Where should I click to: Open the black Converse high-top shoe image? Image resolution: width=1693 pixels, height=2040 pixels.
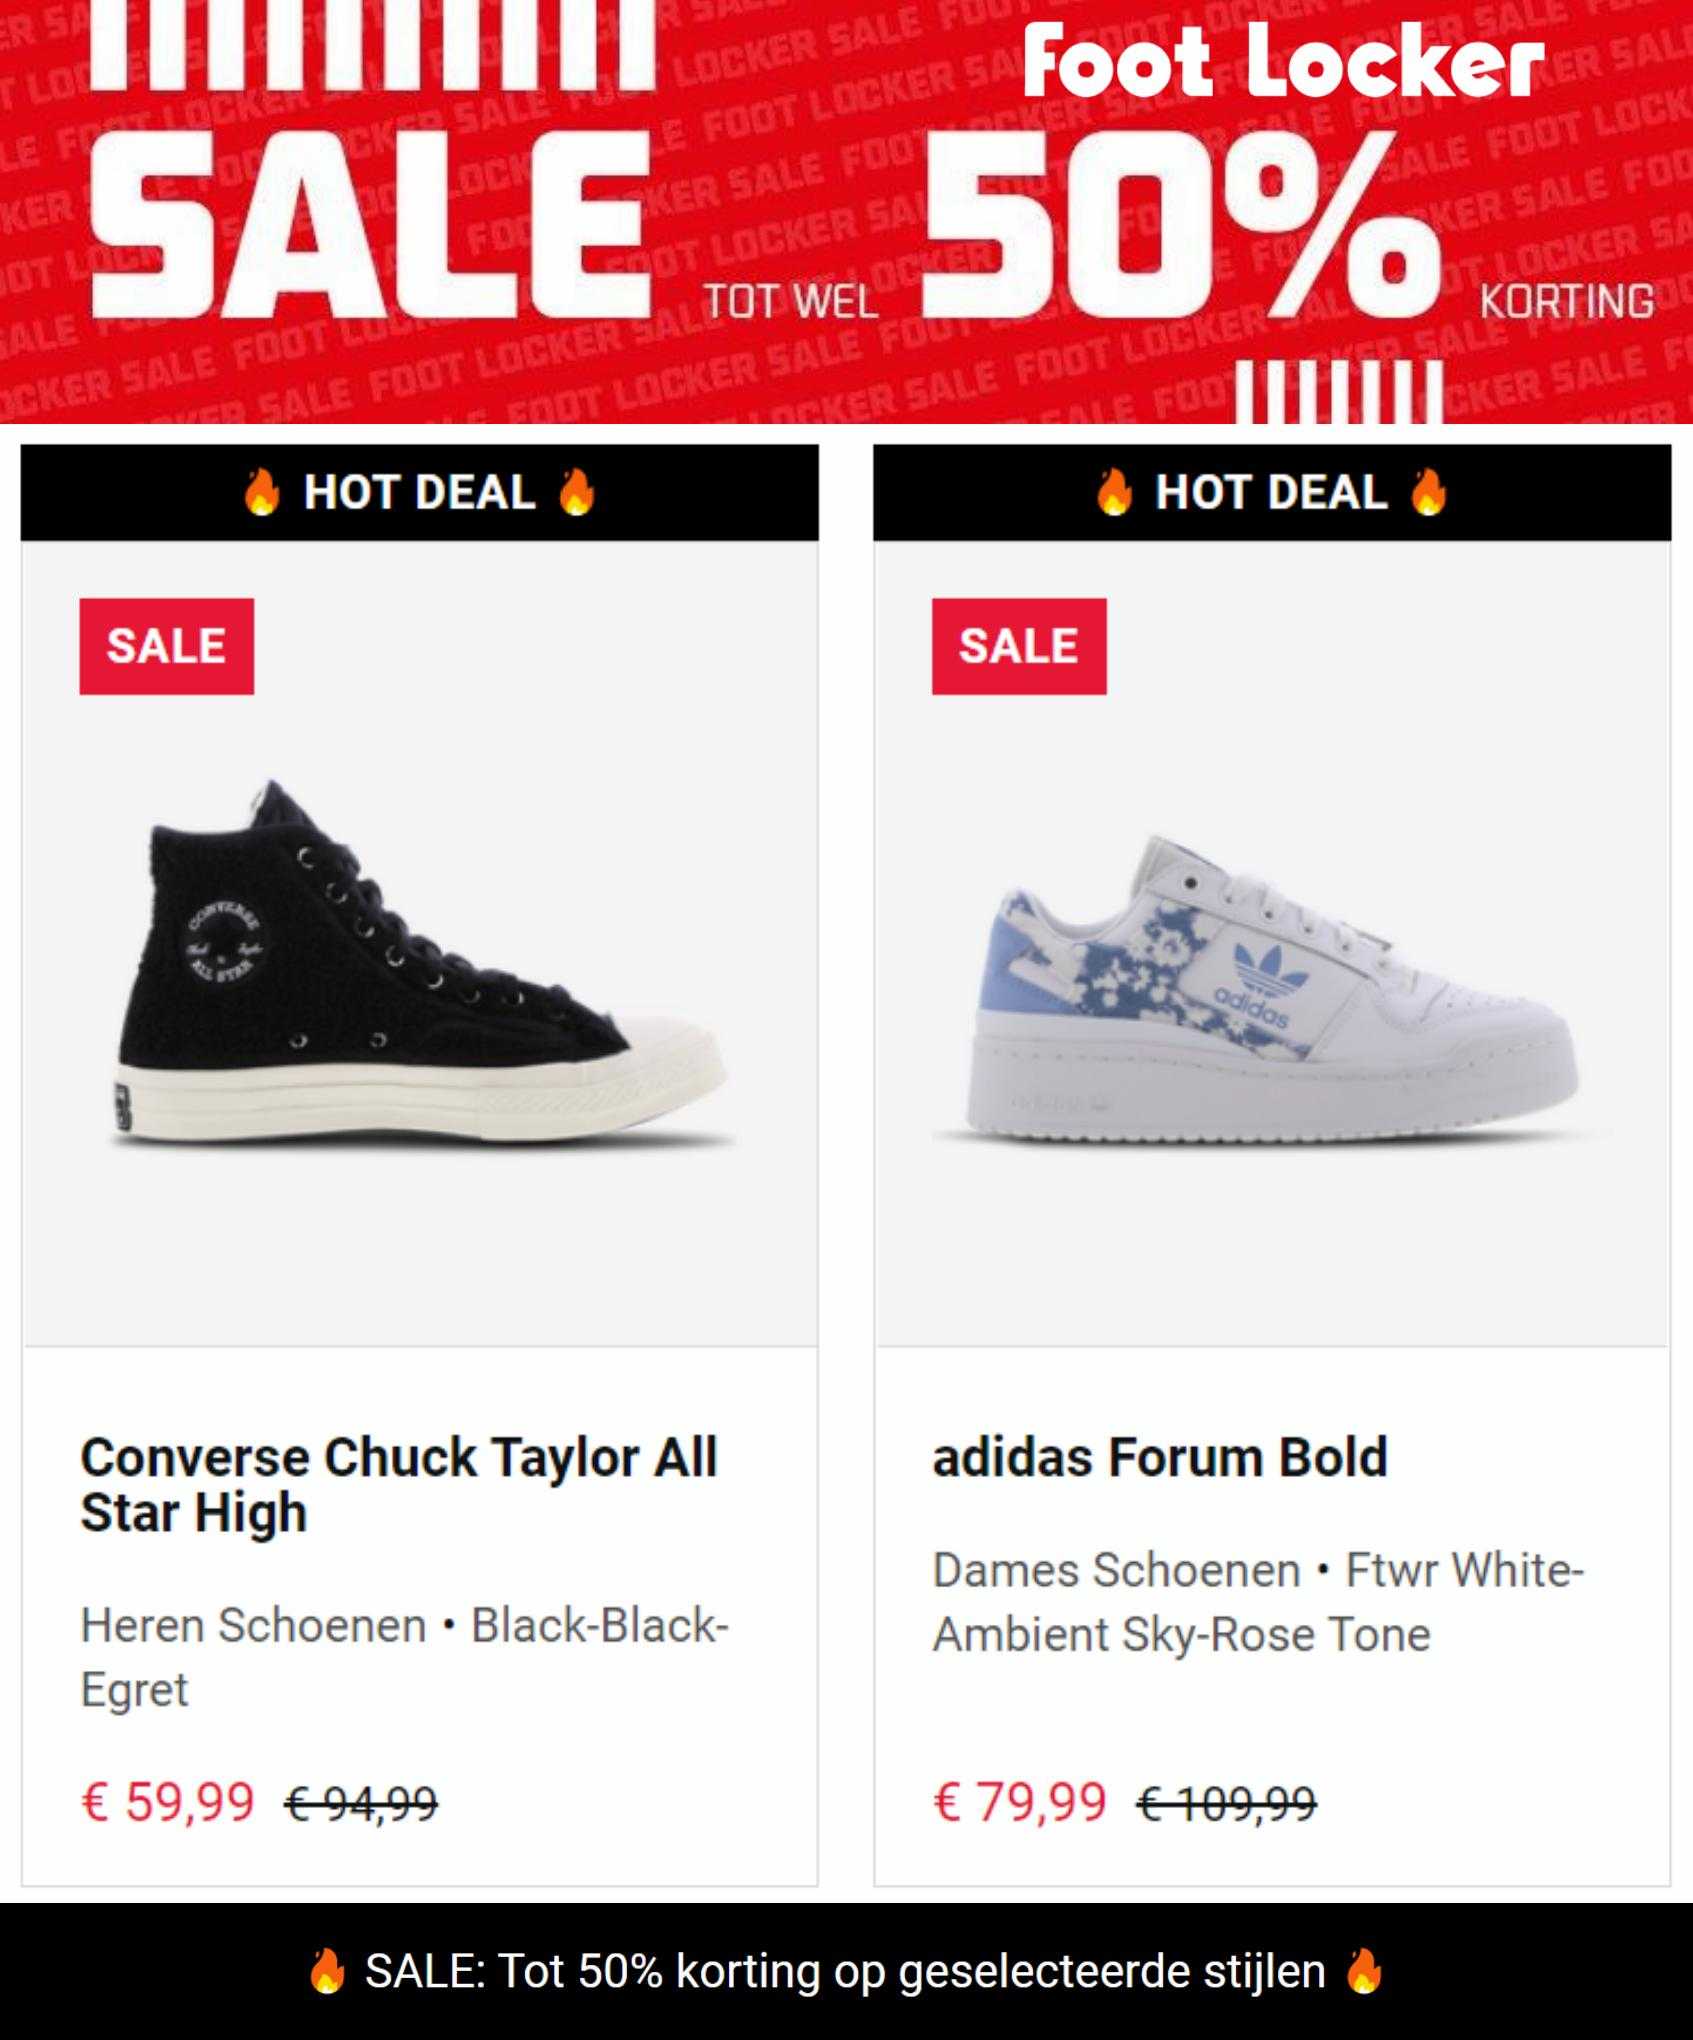click(420, 965)
